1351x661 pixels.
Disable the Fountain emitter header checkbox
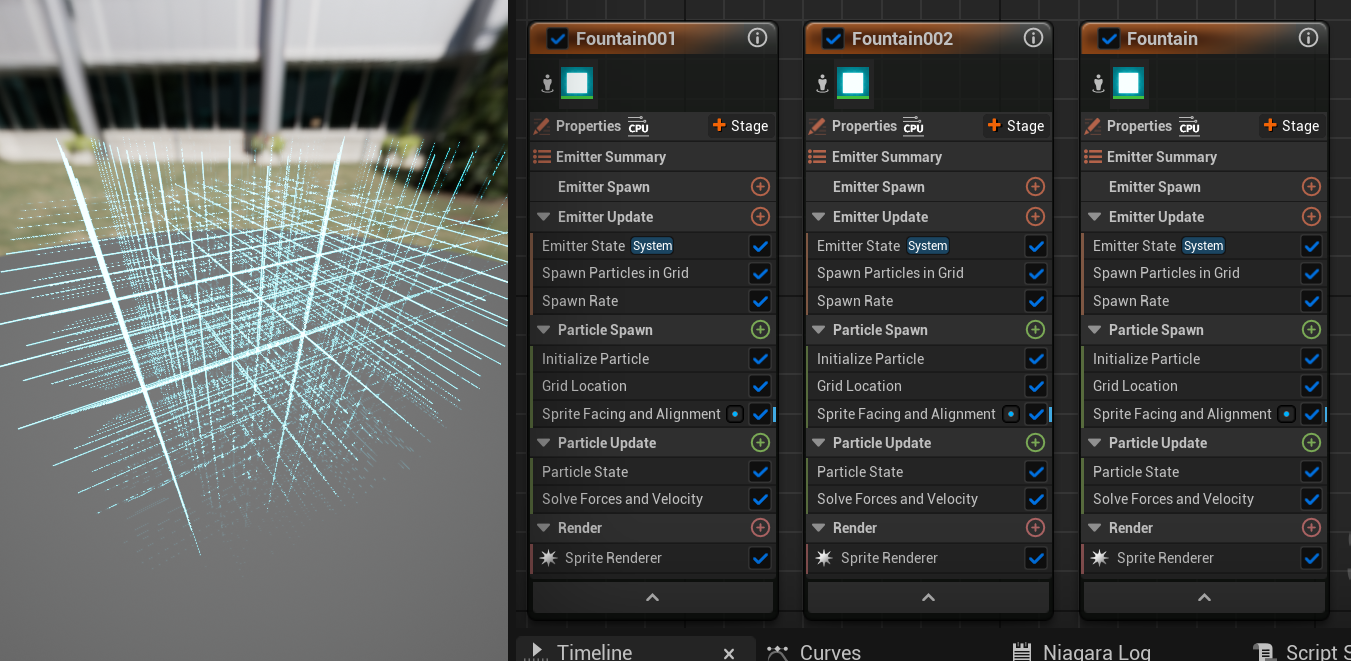click(x=1109, y=39)
